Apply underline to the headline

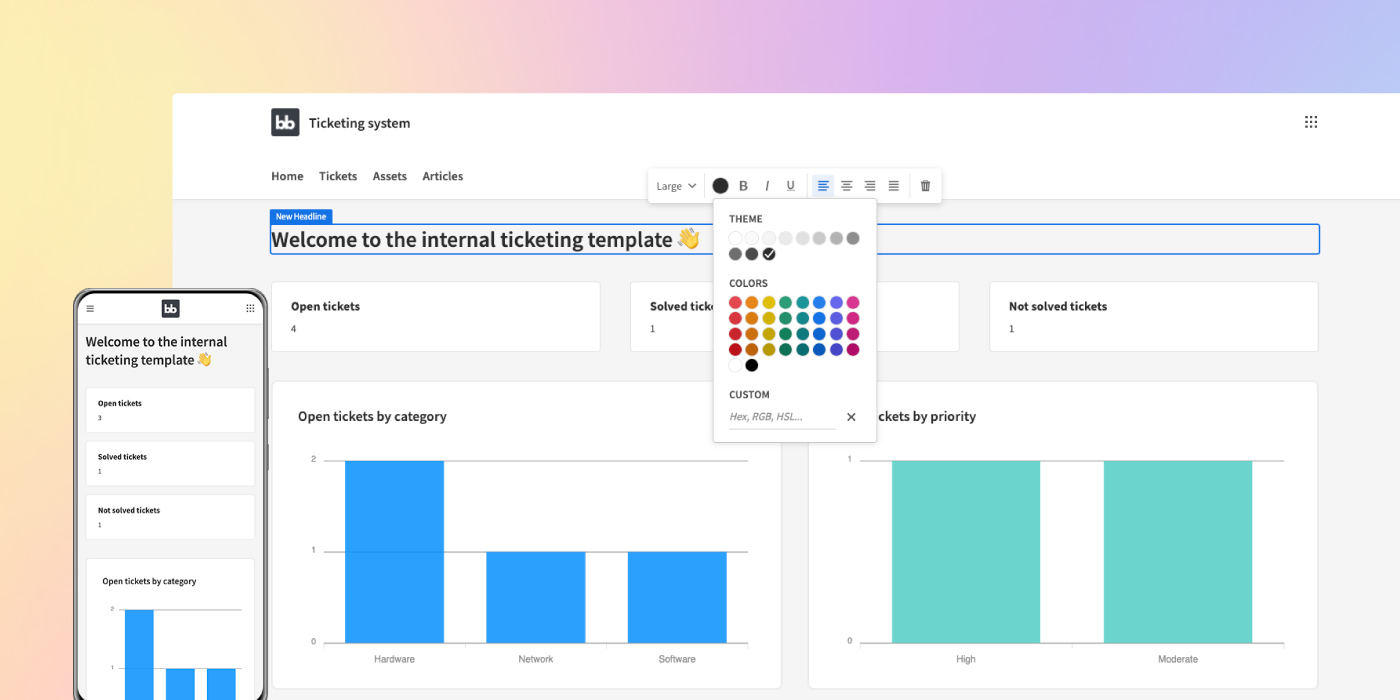[790, 186]
